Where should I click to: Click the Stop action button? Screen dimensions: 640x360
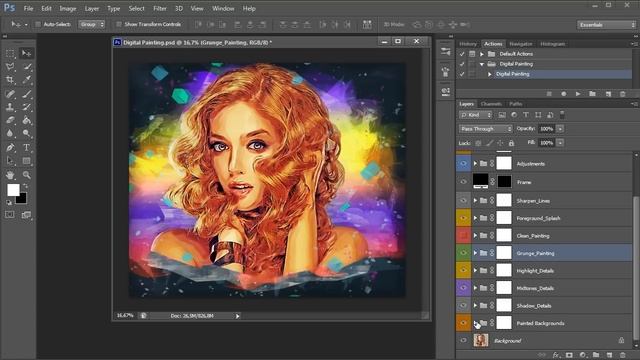click(x=549, y=94)
